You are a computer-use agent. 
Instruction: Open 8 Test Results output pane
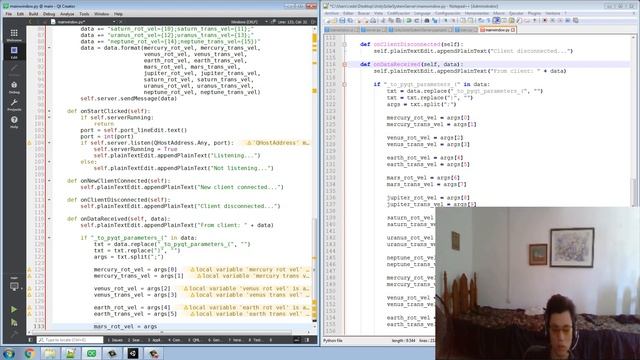pos(256,340)
